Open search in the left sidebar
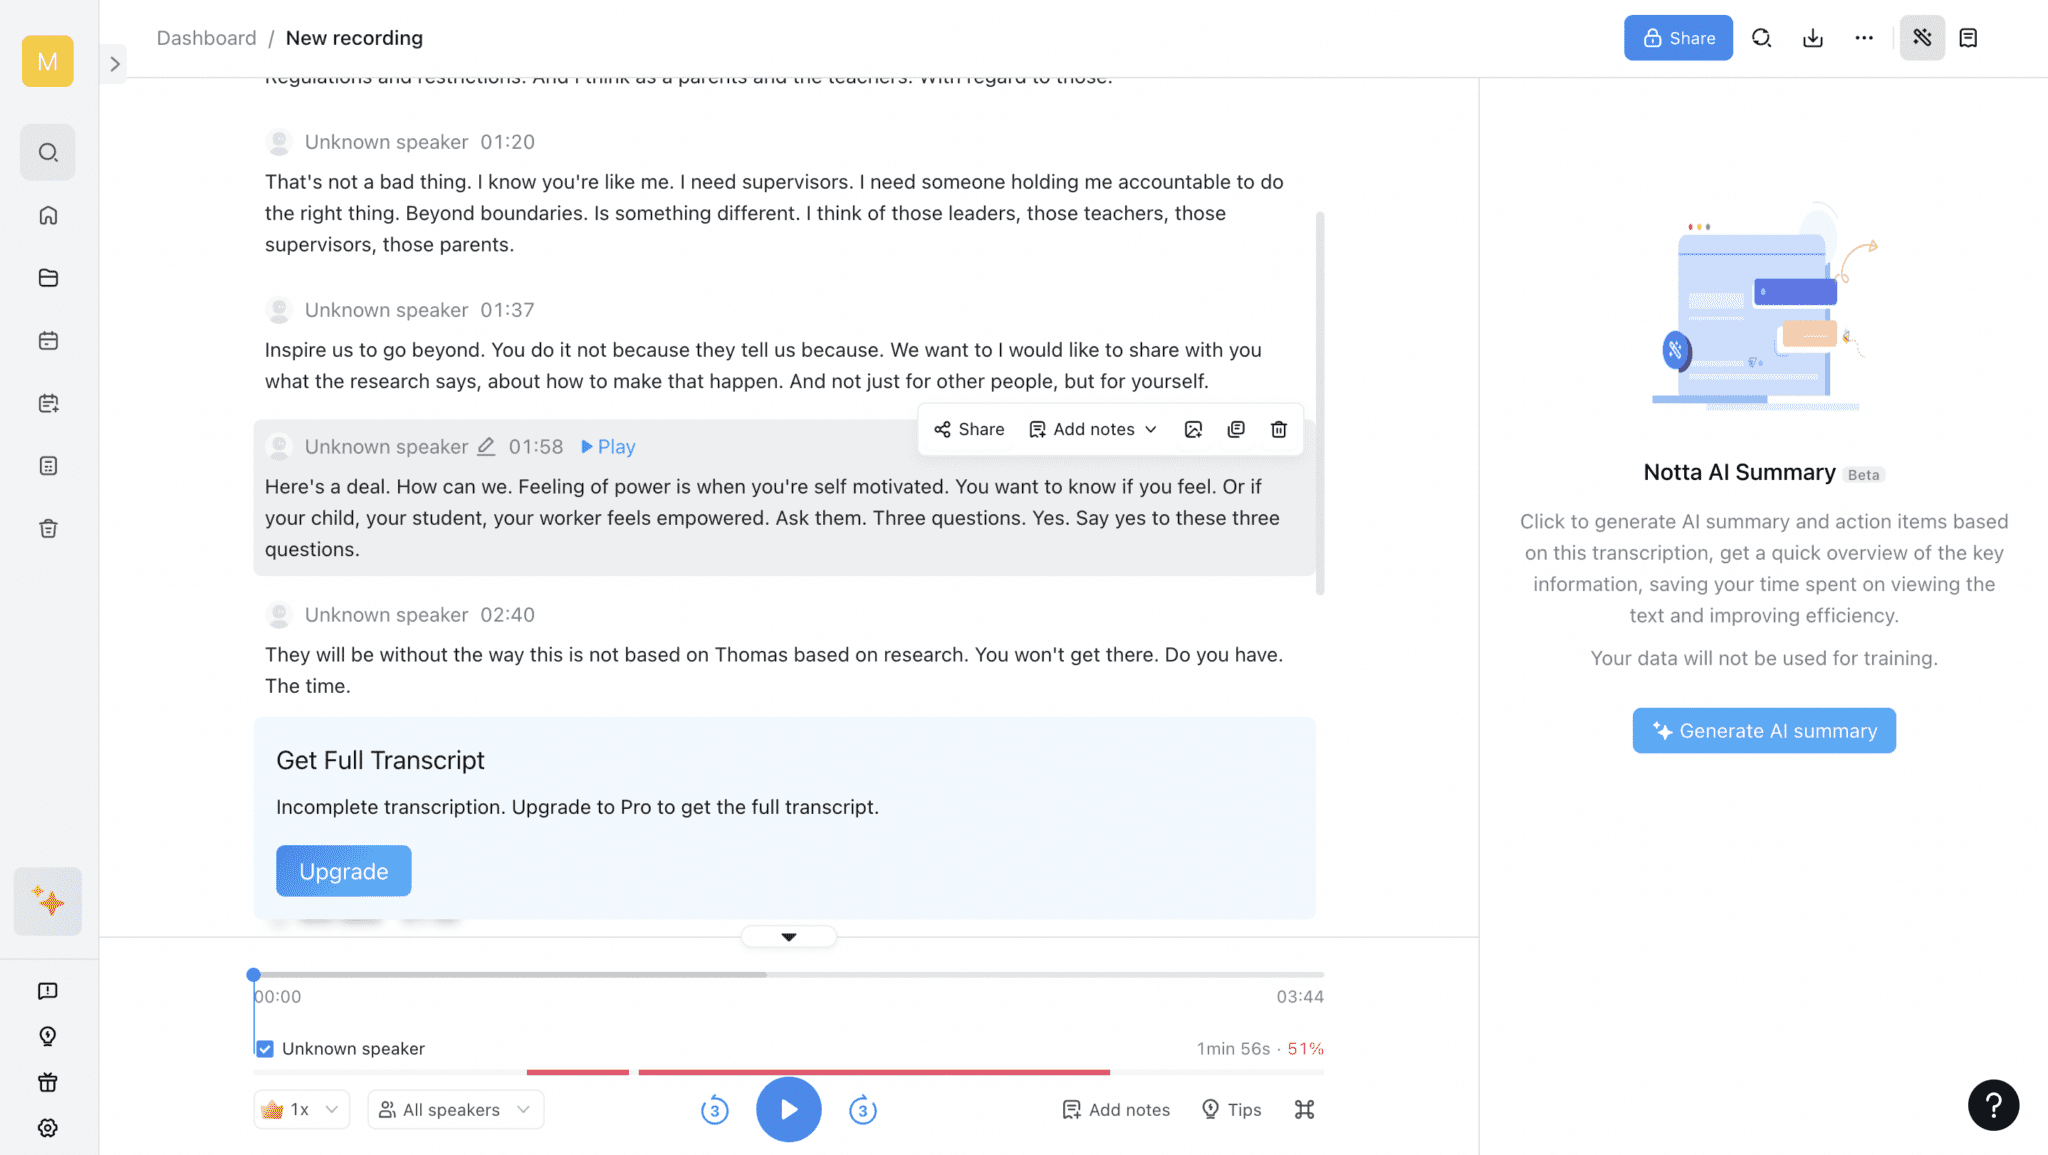Image resolution: width=2048 pixels, height=1155 pixels. [x=47, y=152]
